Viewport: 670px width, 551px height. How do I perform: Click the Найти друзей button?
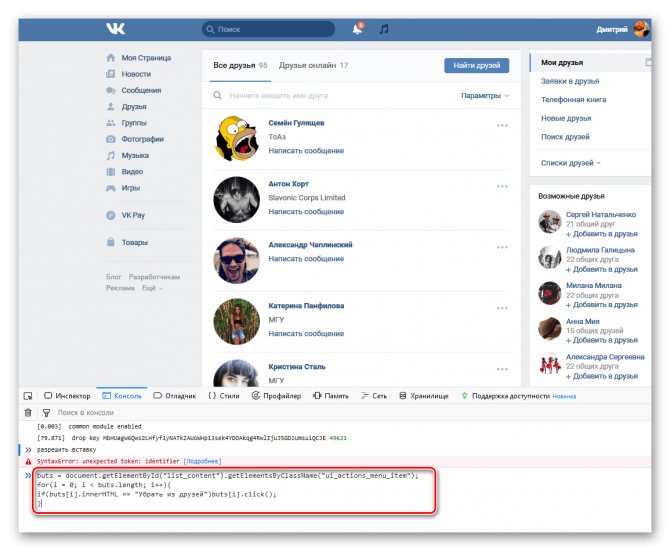click(476, 65)
